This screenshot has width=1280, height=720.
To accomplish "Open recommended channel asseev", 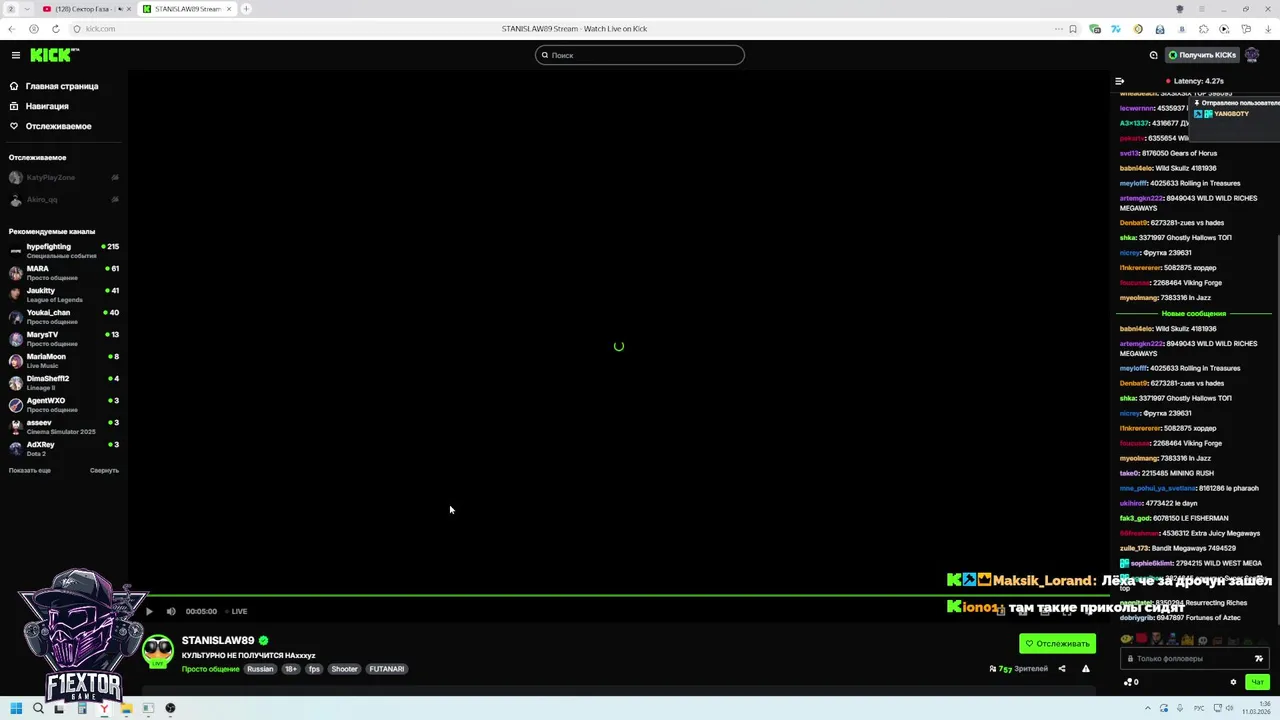I will [x=63, y=426].
